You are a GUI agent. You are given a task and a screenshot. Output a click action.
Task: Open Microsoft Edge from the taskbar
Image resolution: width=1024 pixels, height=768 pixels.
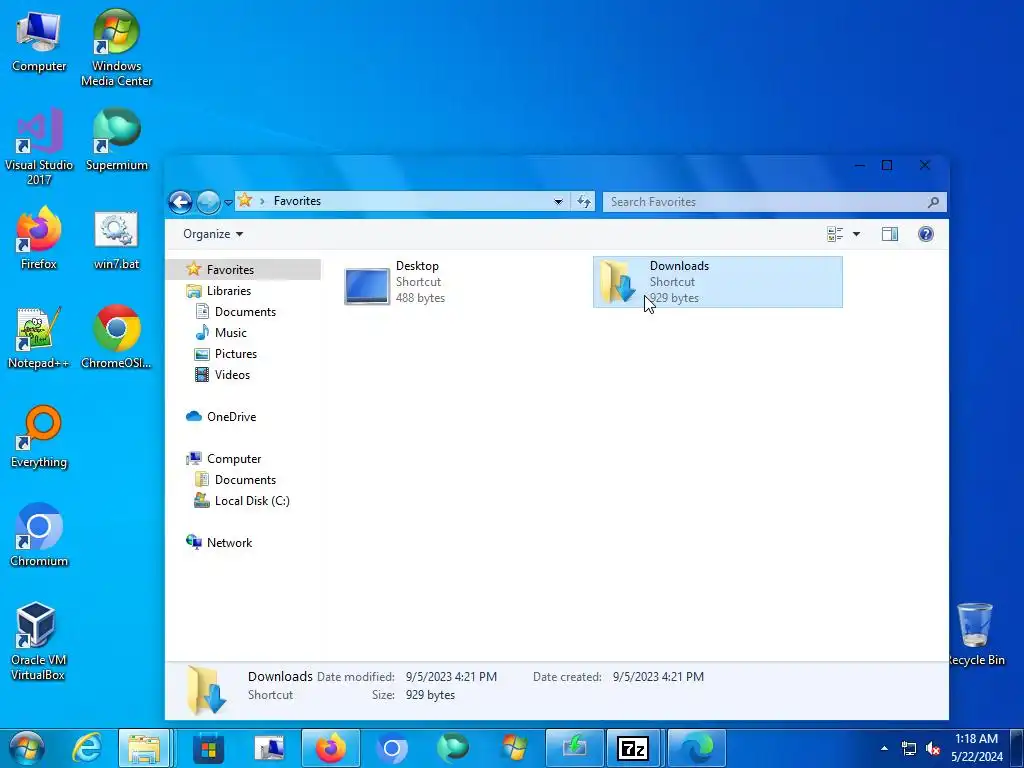coord(696,748)
